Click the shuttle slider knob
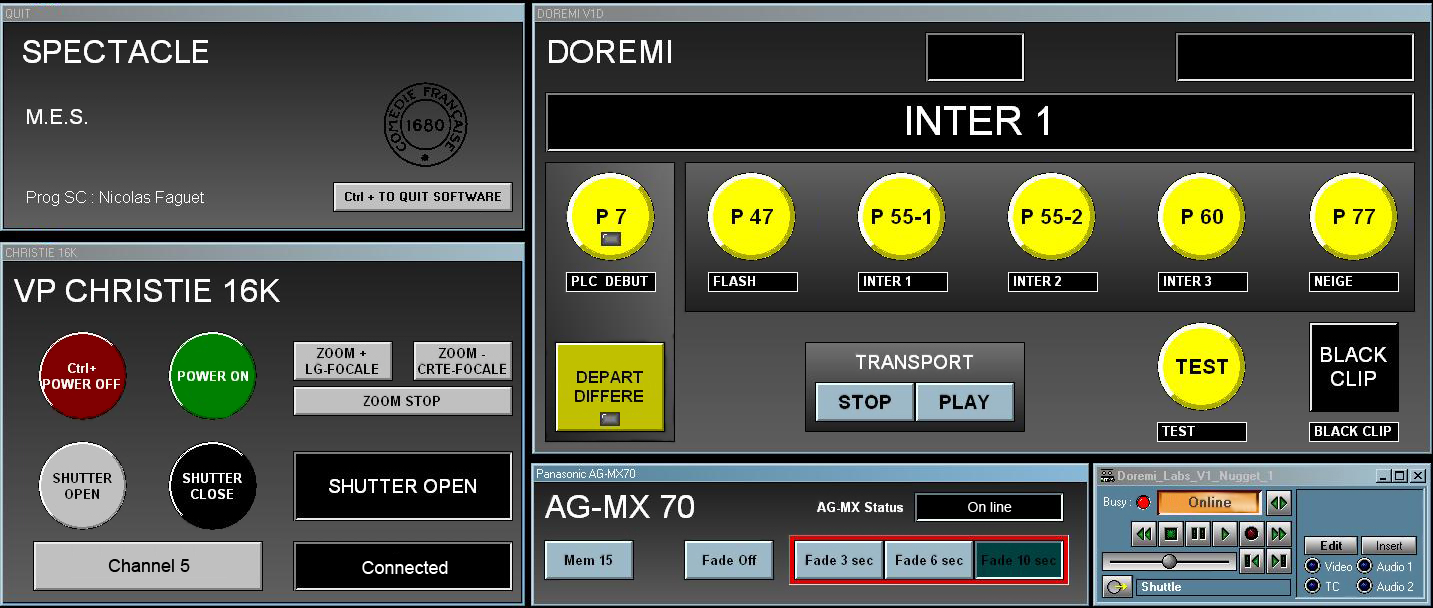Viewport: 1433px width, 608px height. 1169,561
